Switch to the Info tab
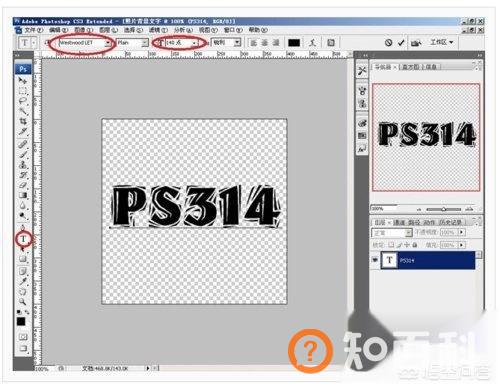The height and width of the screenshot is (389, 500). click(431, 67)
